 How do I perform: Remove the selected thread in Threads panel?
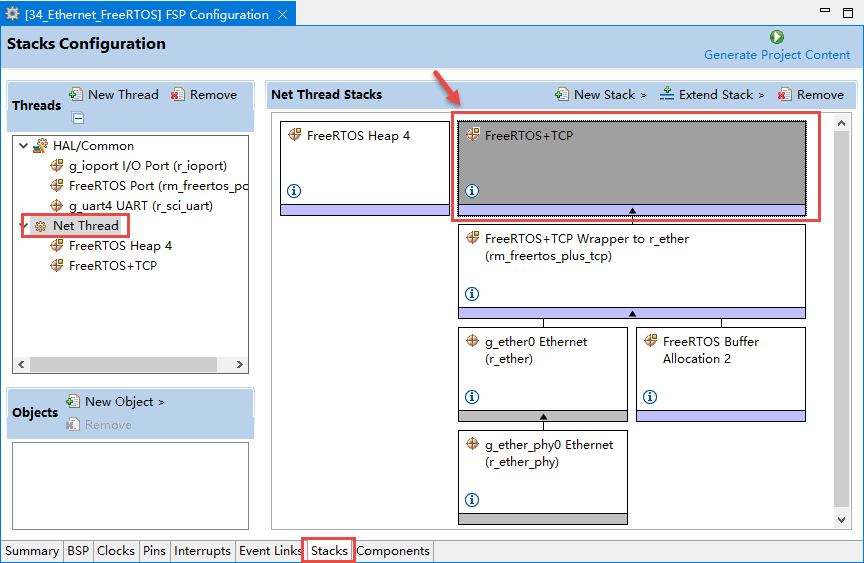click(x=204, y=95)
